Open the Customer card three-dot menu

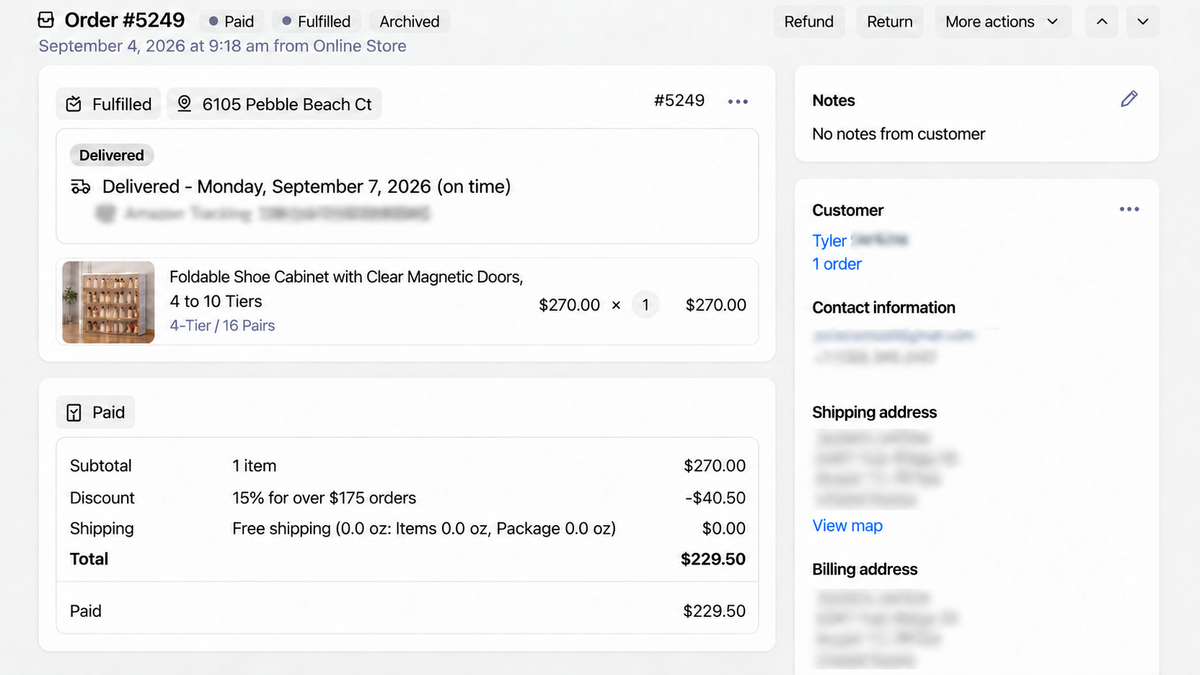1129,210
